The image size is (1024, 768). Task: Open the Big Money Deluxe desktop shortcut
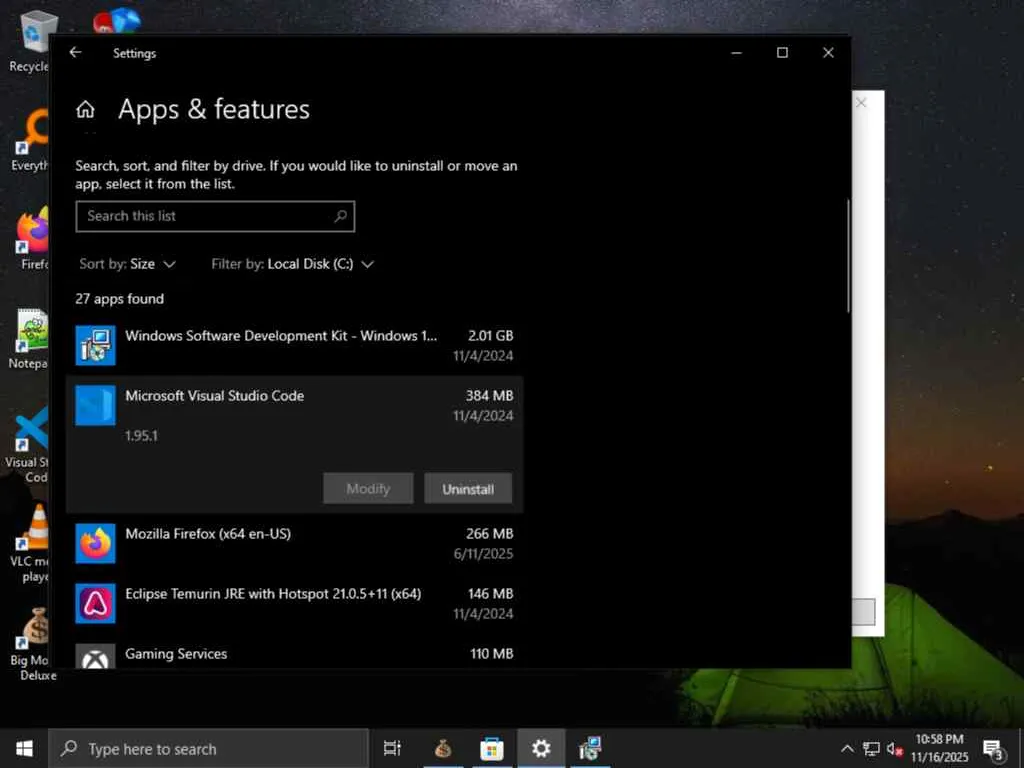[33, 643]
